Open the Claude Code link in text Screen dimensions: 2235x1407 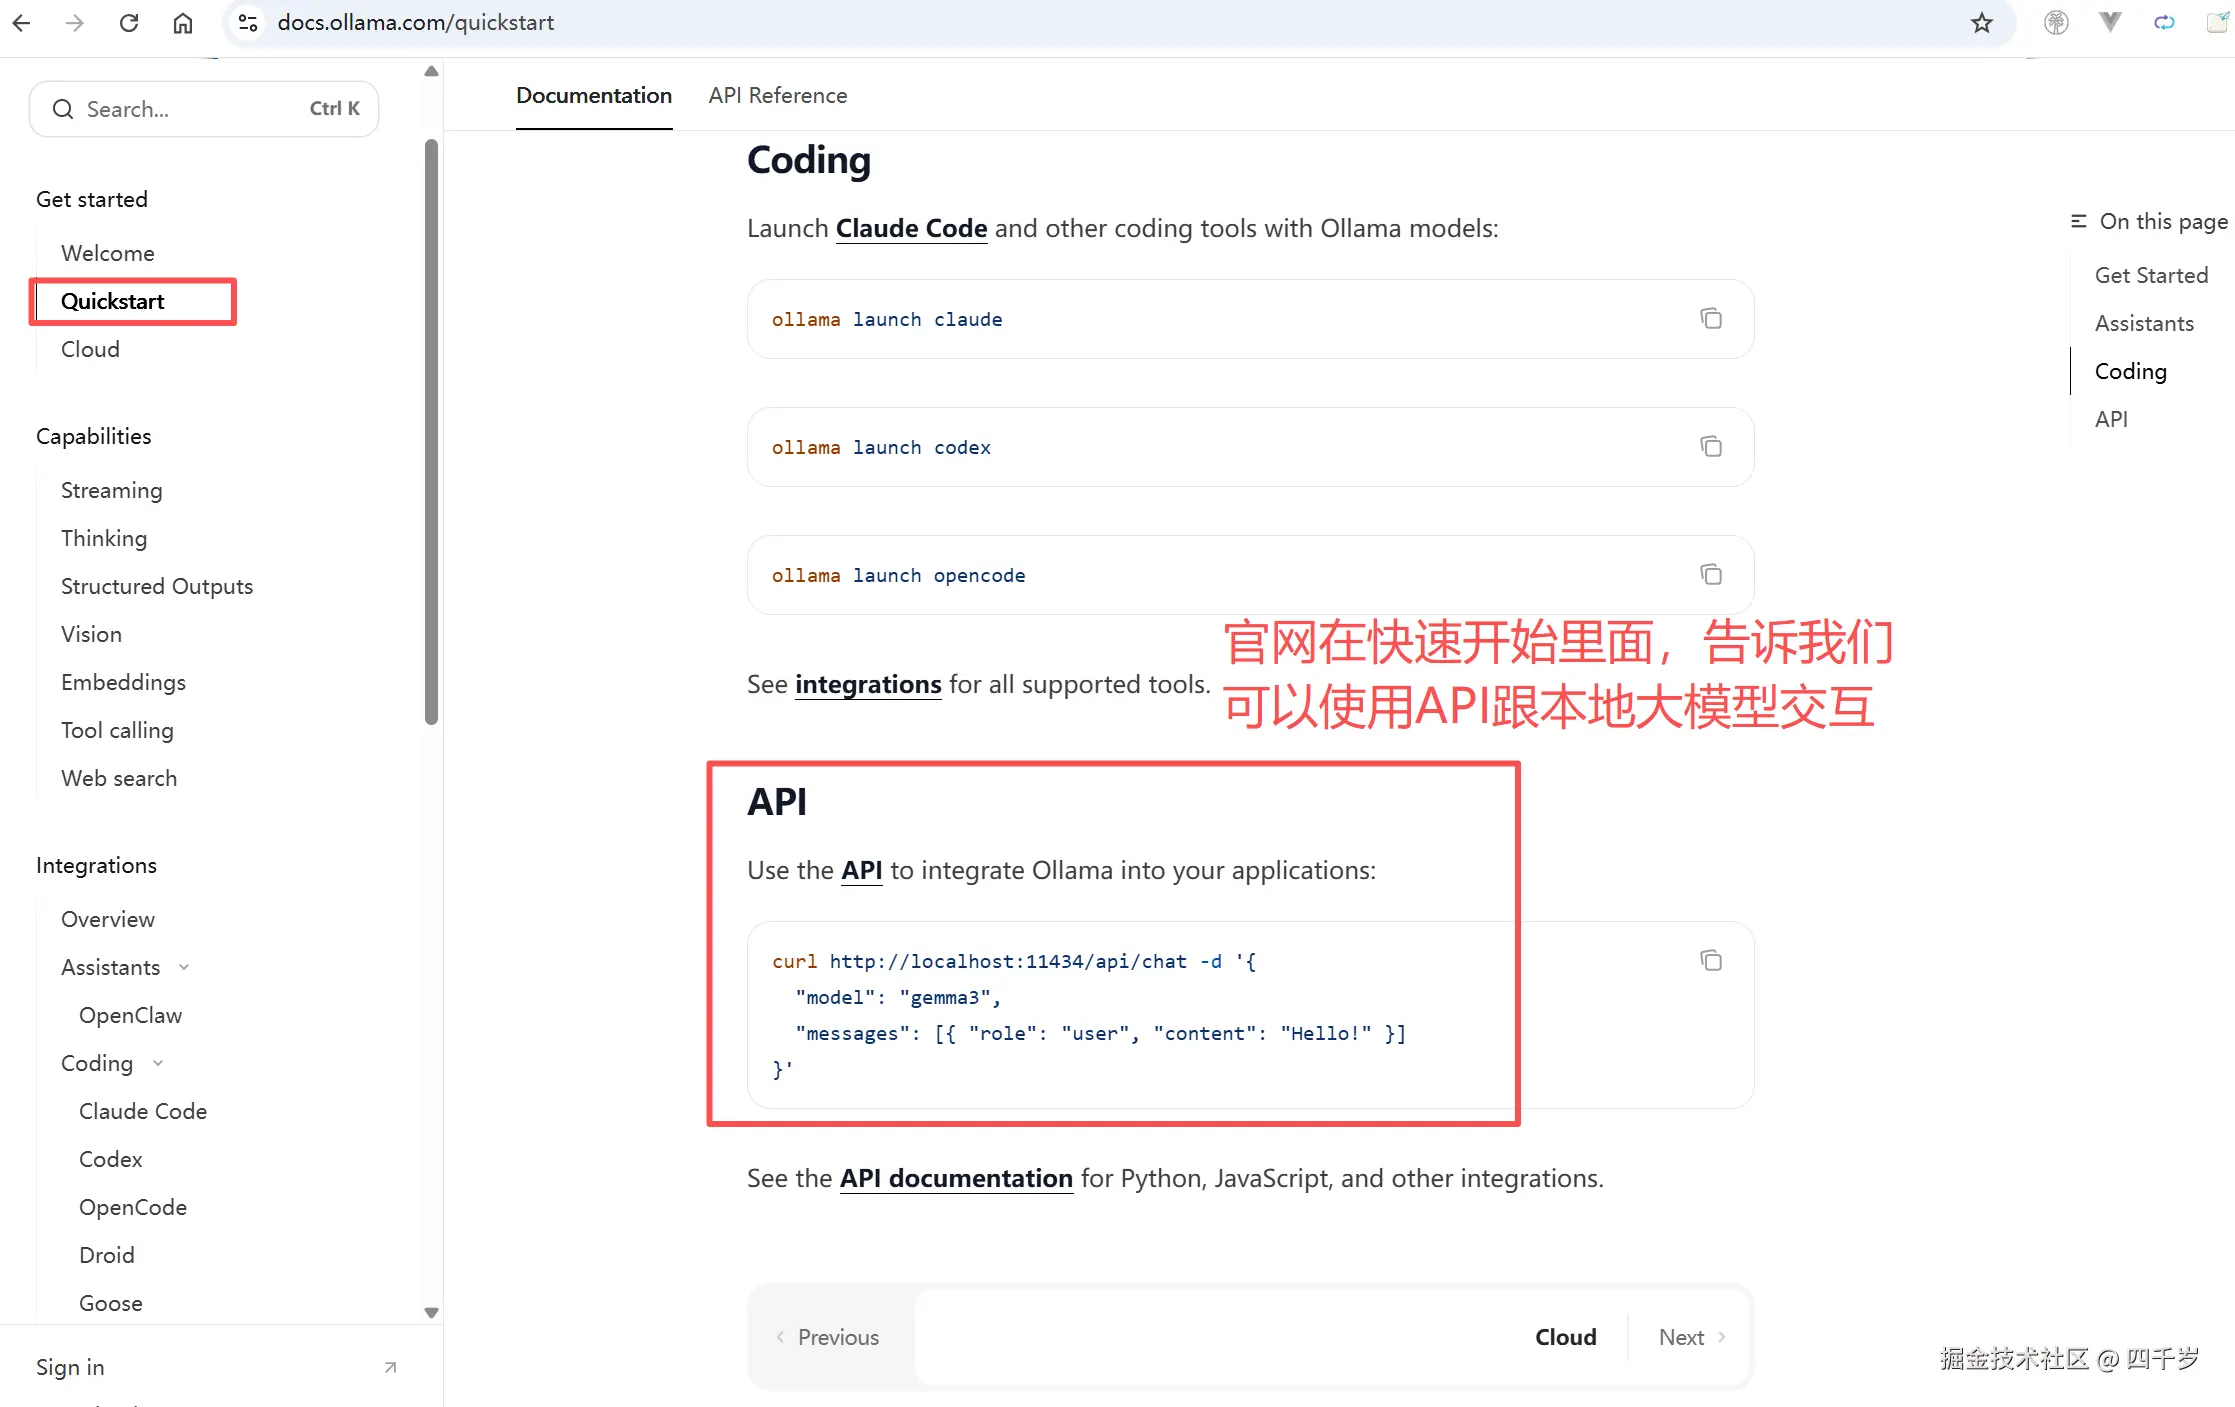point(910,229)
